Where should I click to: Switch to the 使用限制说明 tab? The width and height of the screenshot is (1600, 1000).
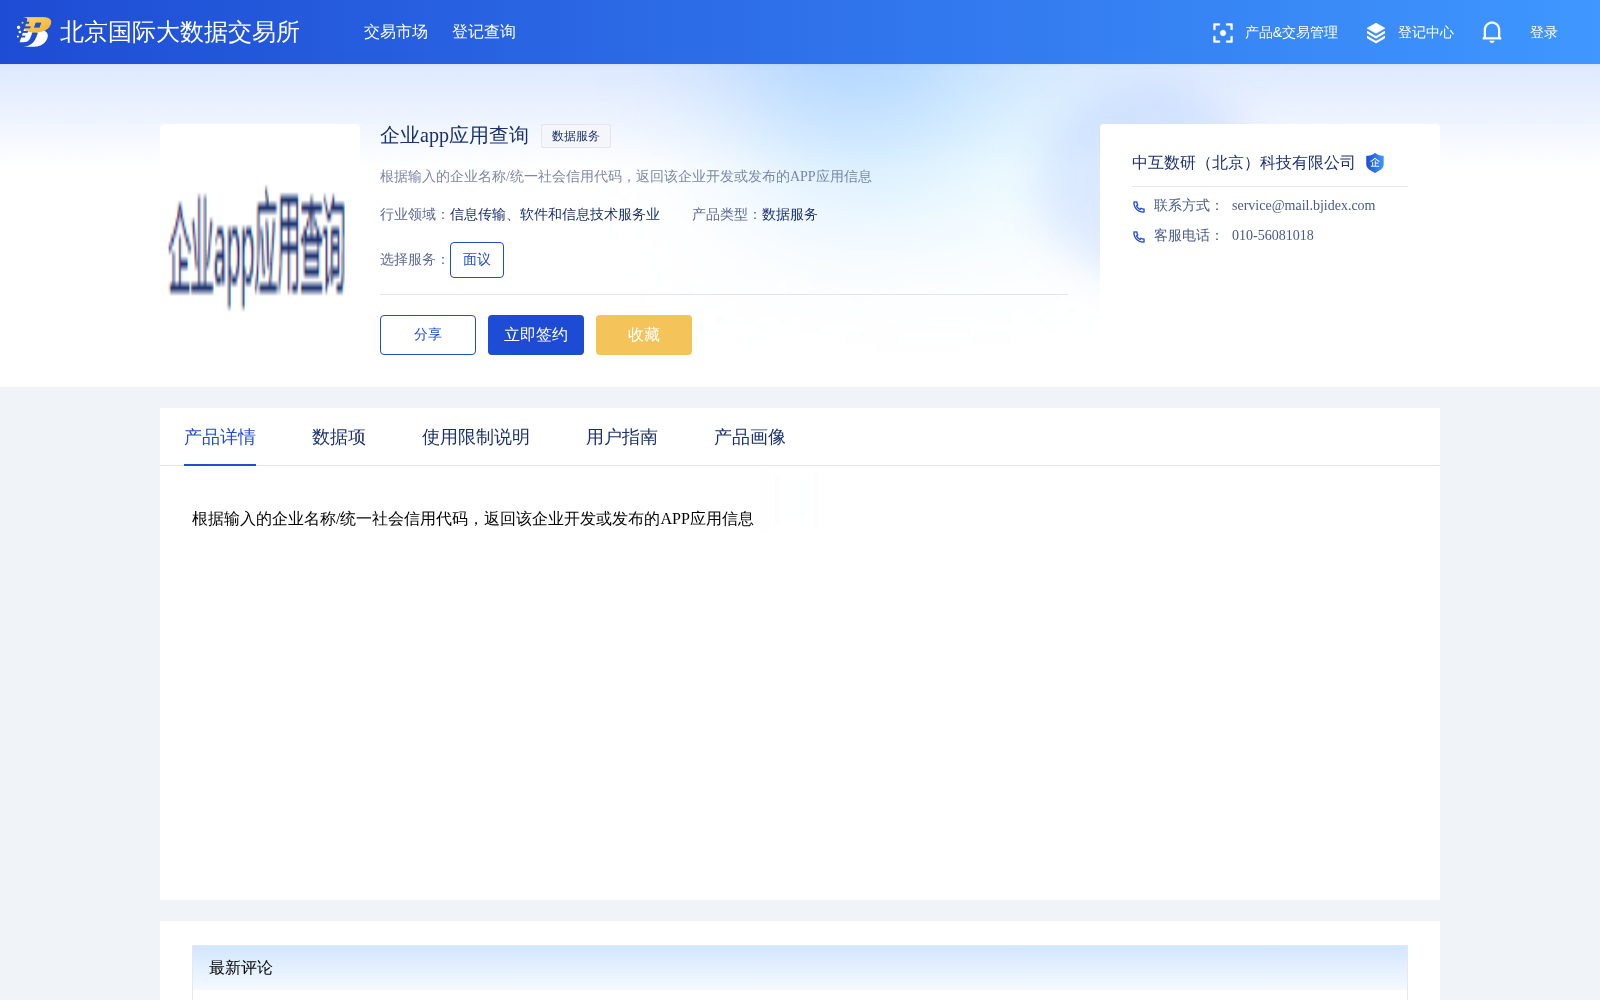(x=476, y=437)
